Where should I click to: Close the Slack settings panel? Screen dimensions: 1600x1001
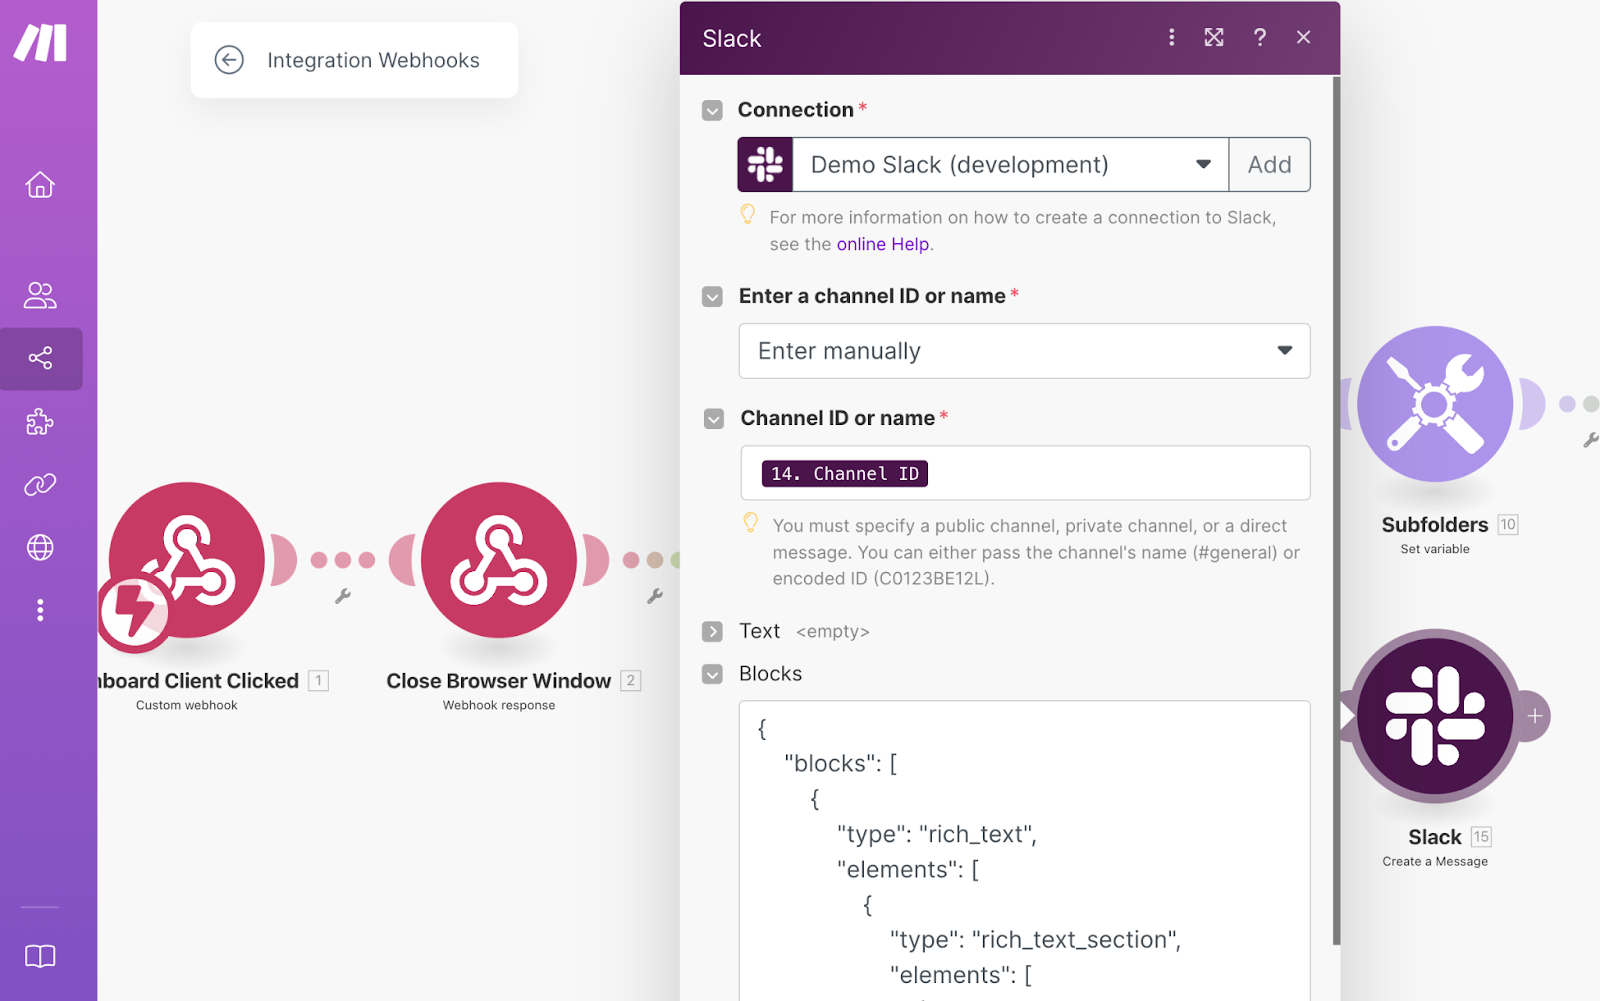(1303, 38)
